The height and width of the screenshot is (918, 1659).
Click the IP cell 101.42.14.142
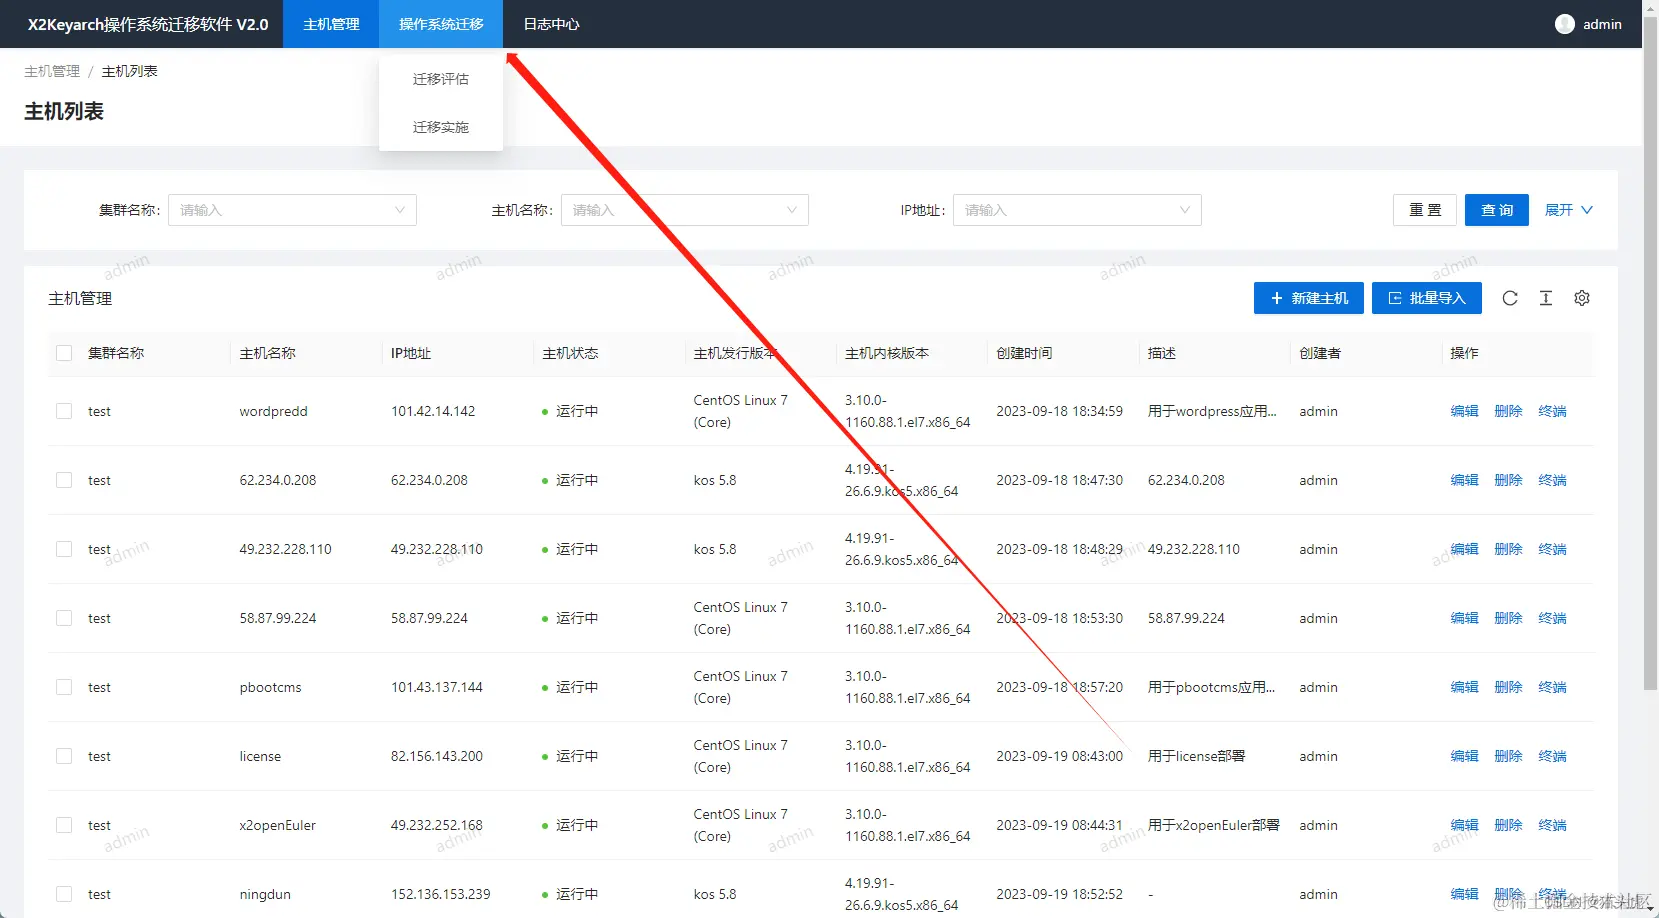point(433,411)
